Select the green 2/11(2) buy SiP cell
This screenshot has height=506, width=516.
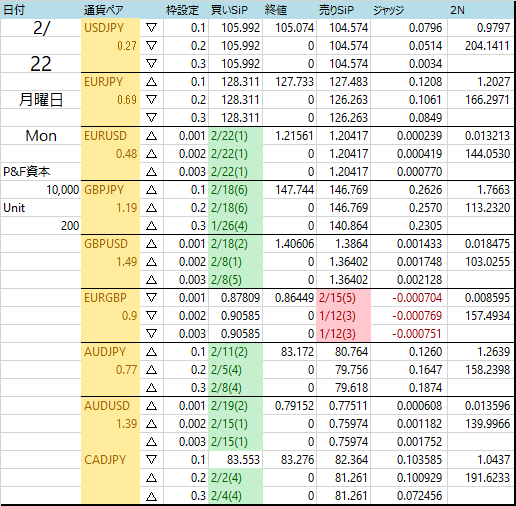point(235,352)
